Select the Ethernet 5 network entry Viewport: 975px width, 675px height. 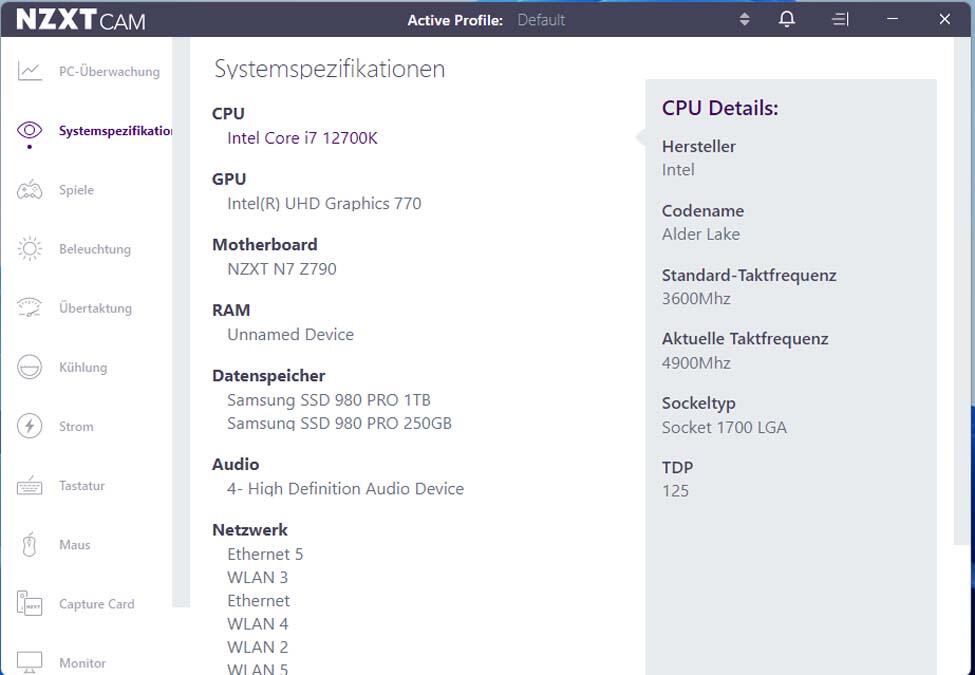265,554
